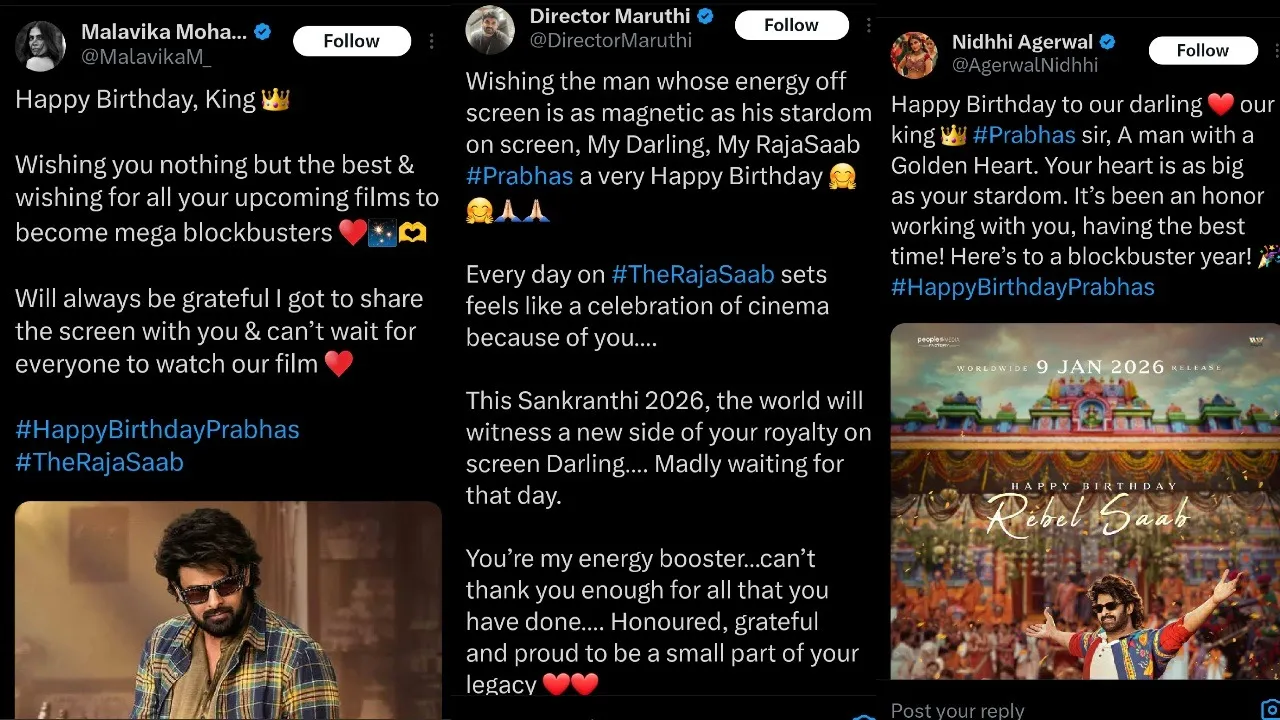This screenshot has height=720, width=1280.
Task: Click verified badge next to Malavika Mohanan
Action: point(263,32)
